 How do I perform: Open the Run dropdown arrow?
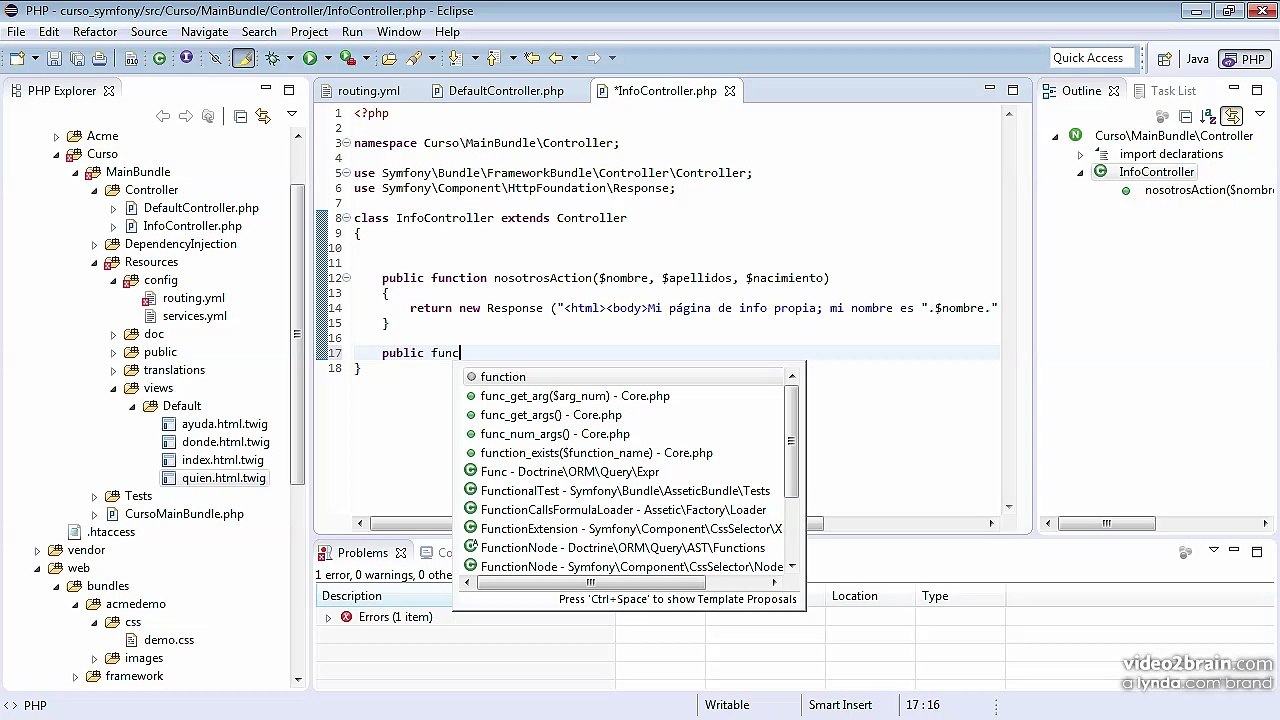[x=327, y=59]
